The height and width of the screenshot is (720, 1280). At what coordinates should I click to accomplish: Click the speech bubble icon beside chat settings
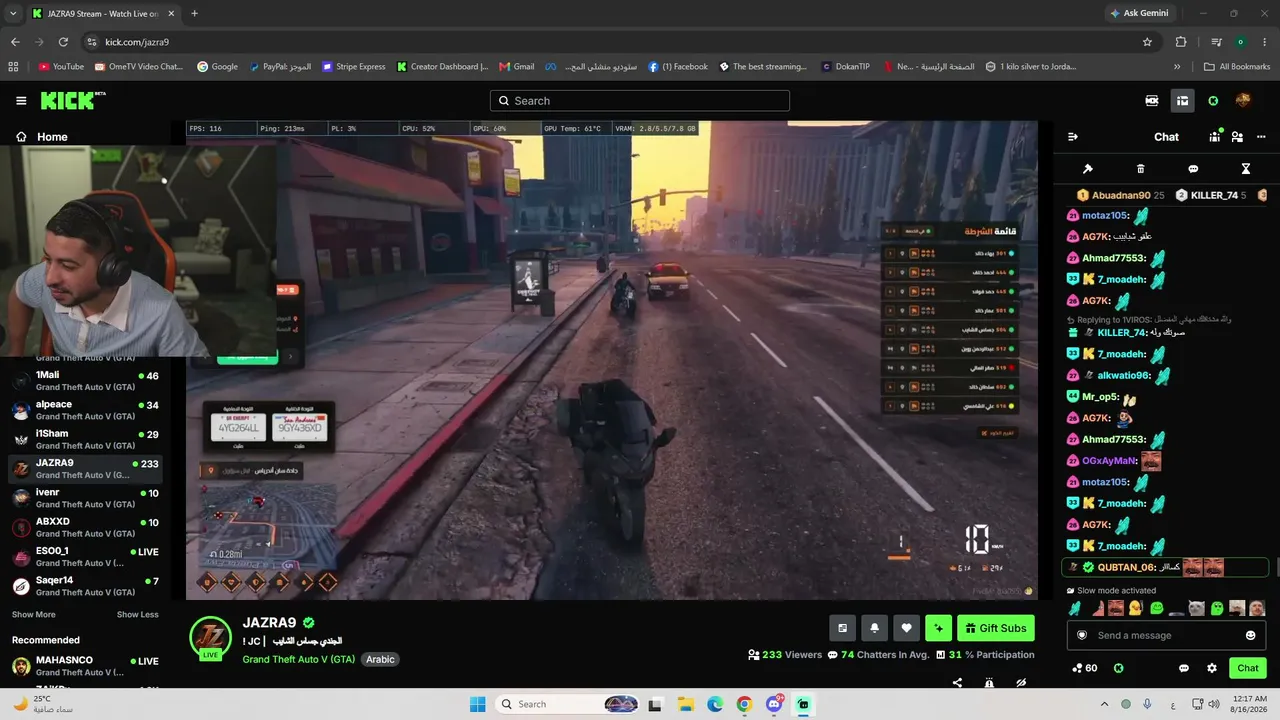point(1184,668)
